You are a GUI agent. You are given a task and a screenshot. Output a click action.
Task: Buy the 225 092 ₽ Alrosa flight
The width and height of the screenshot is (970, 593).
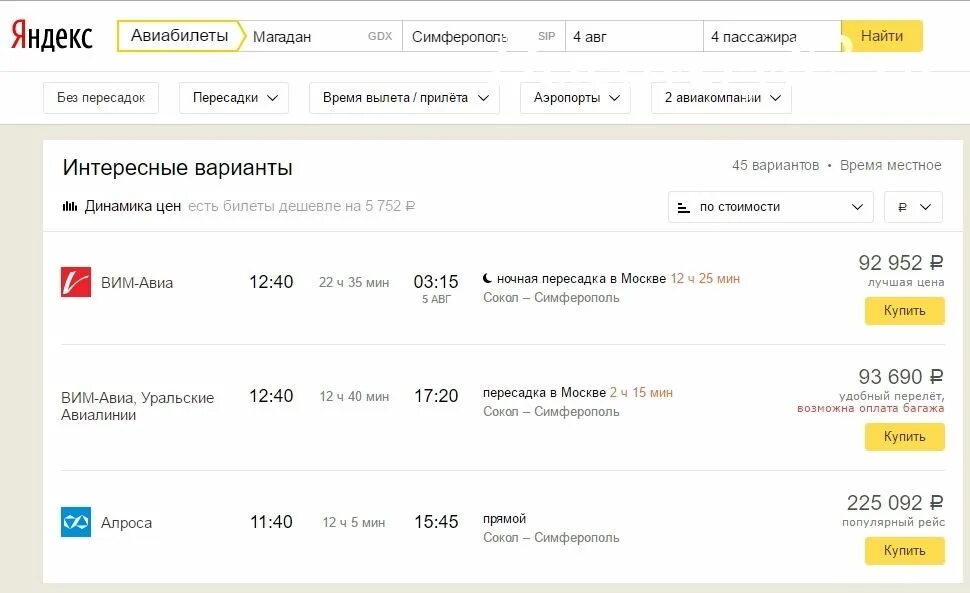click(x=904, y=550)
